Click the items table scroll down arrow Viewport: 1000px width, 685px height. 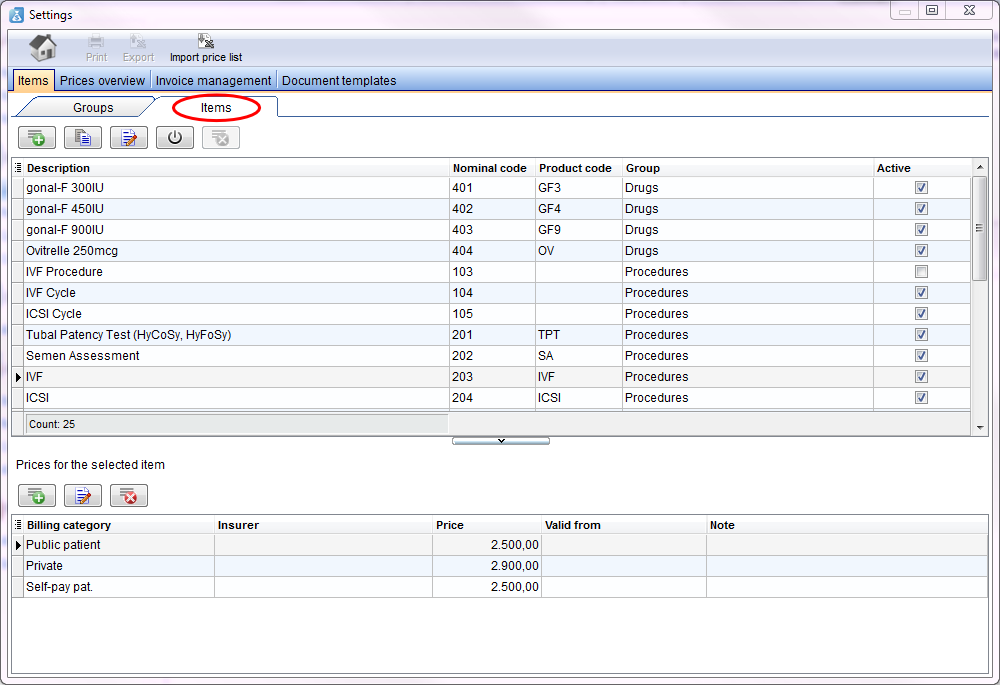coord(980,428)
